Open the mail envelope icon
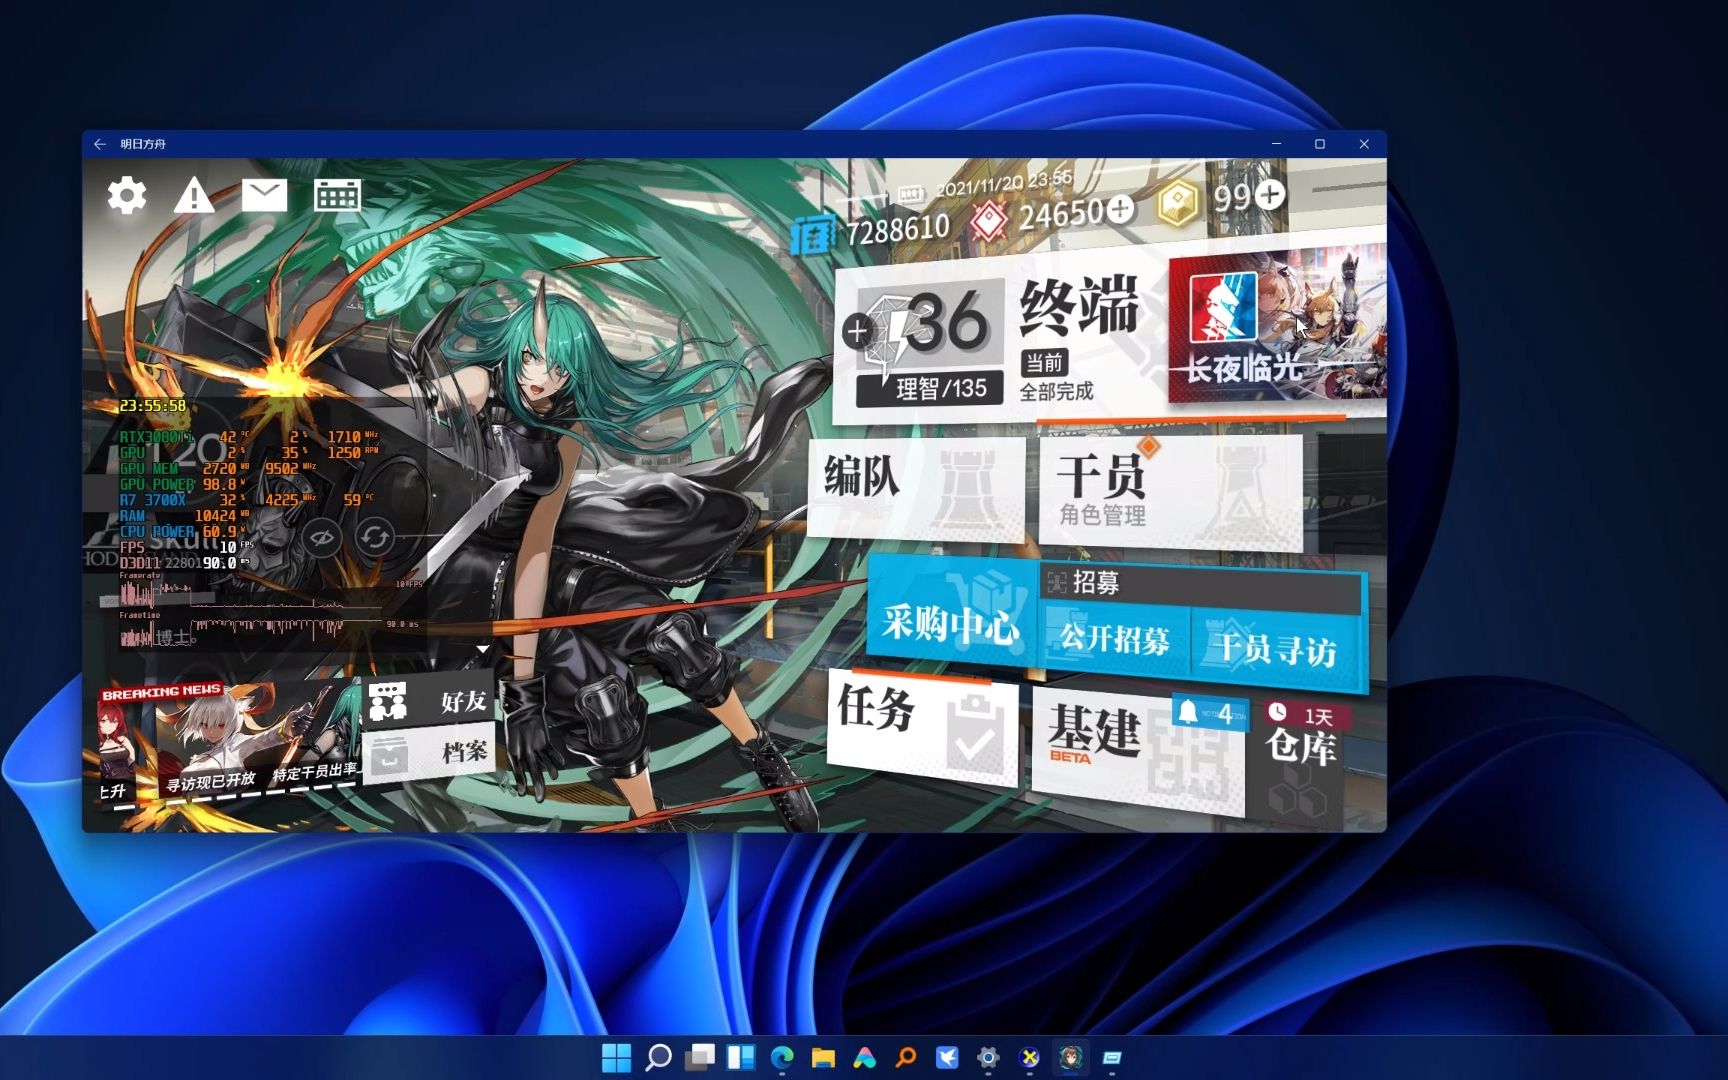The height and width of the screenshot is (1080, 1728). coord(264,195)
